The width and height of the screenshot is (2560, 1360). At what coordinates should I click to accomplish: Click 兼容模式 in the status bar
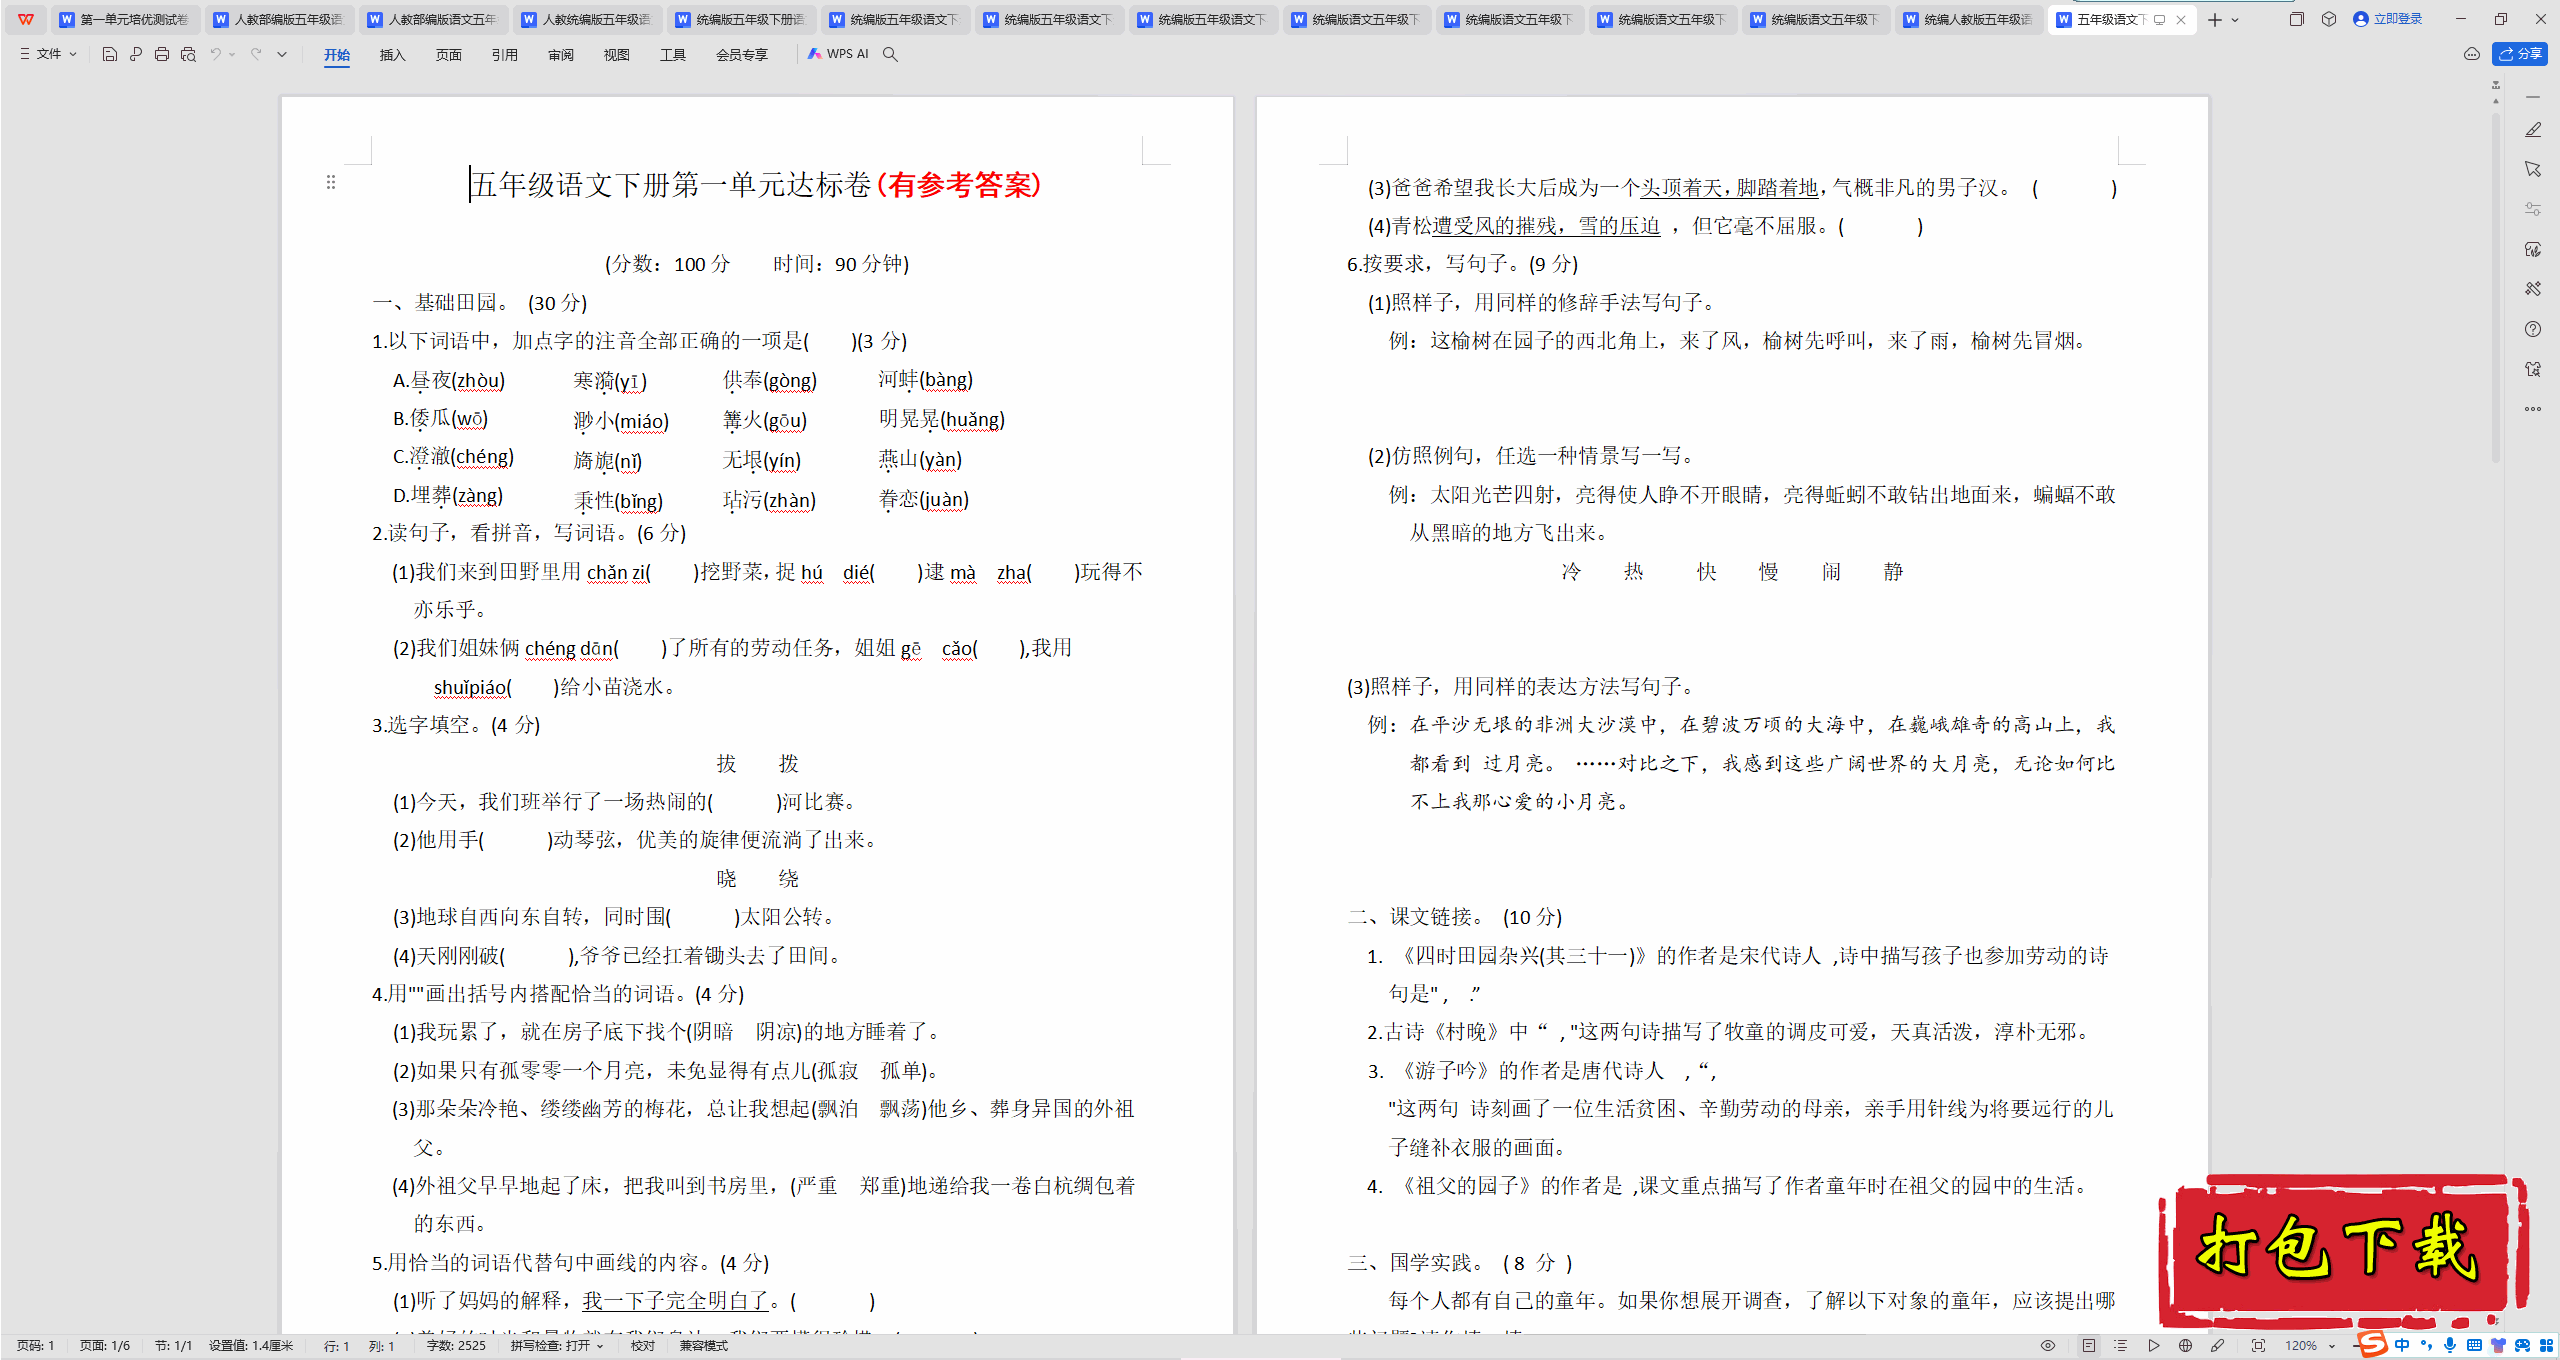point(704,1346)
